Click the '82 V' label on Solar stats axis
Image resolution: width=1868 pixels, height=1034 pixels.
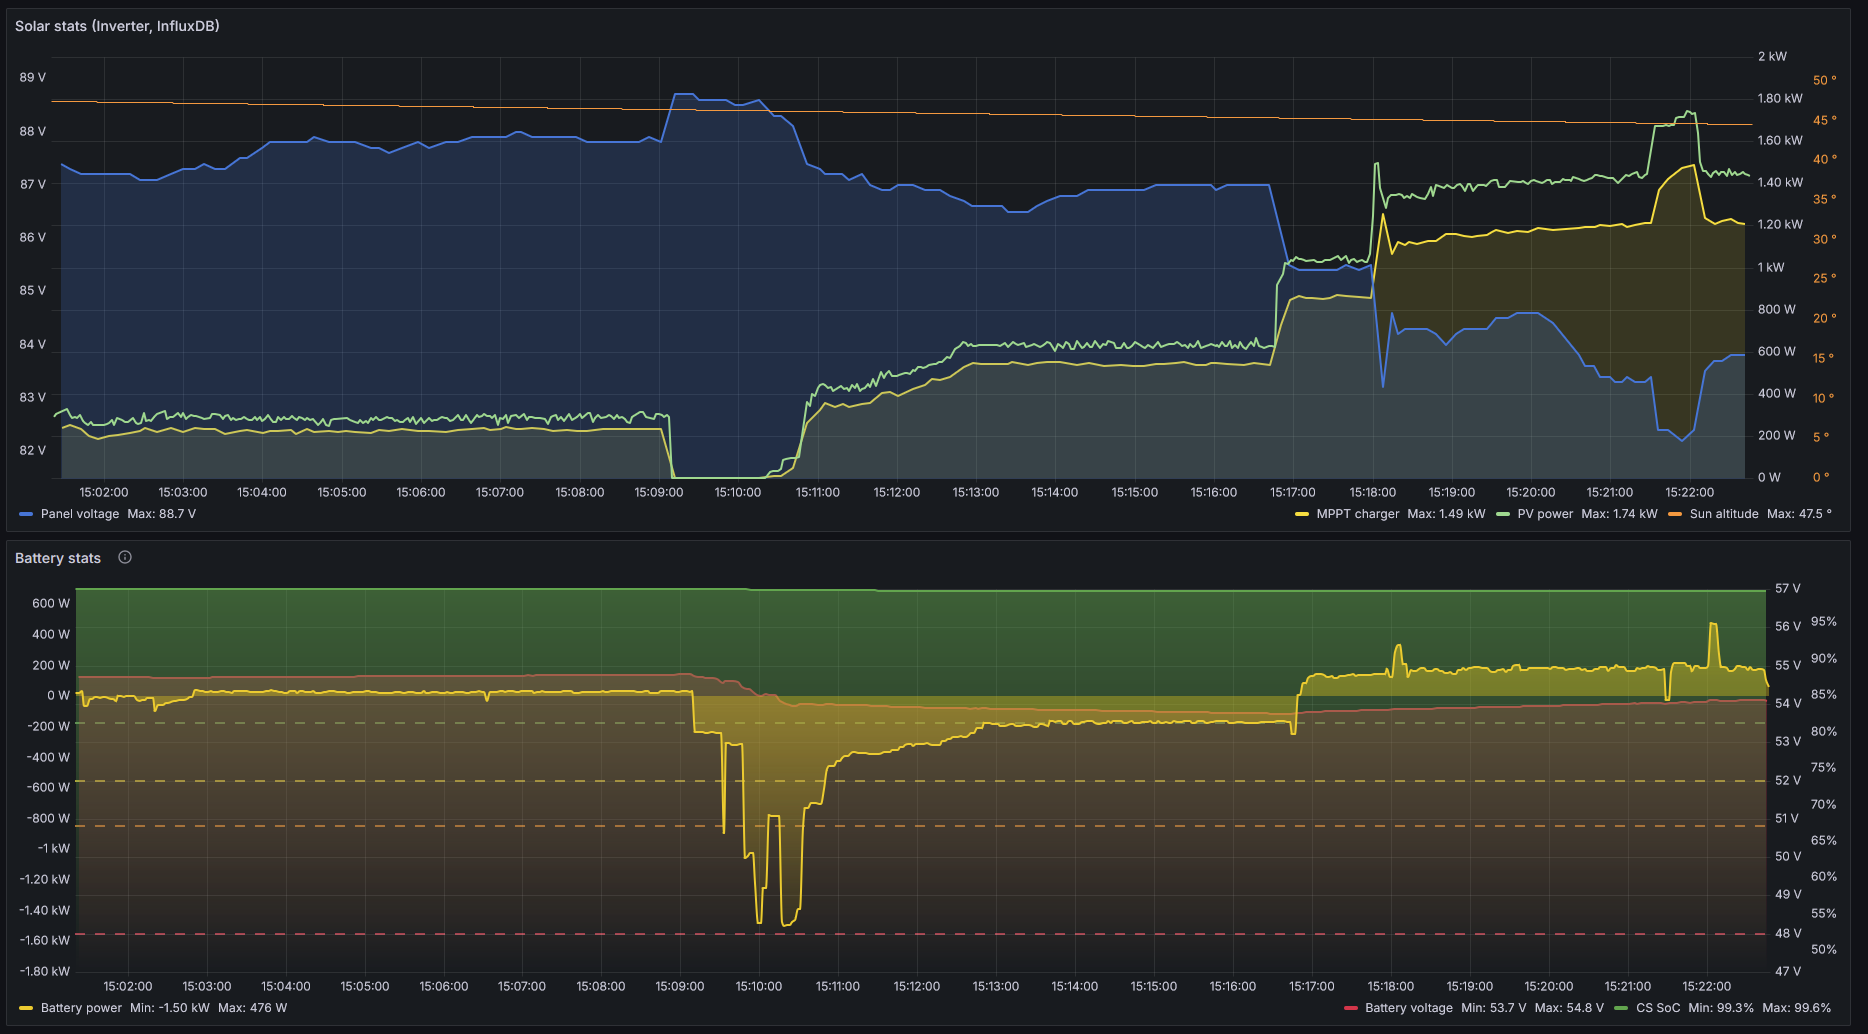click(x=33, y=450)
